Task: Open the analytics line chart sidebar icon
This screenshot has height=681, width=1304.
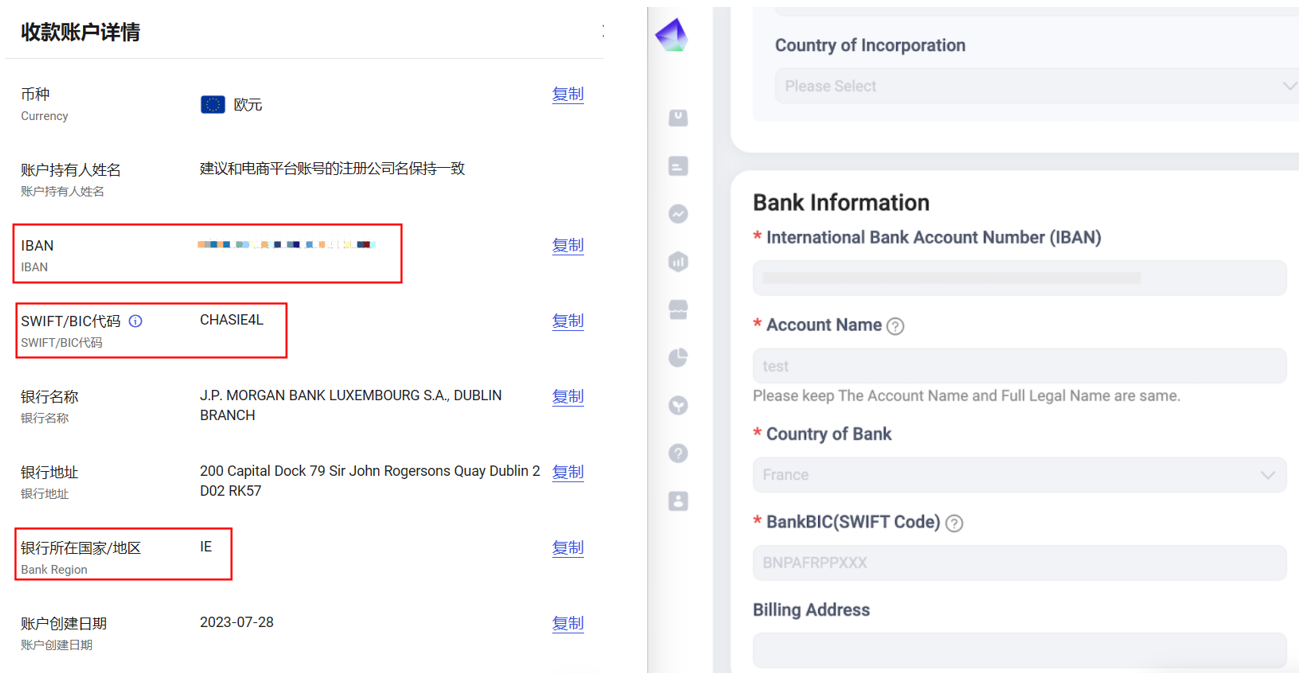Action: point(678,214)
